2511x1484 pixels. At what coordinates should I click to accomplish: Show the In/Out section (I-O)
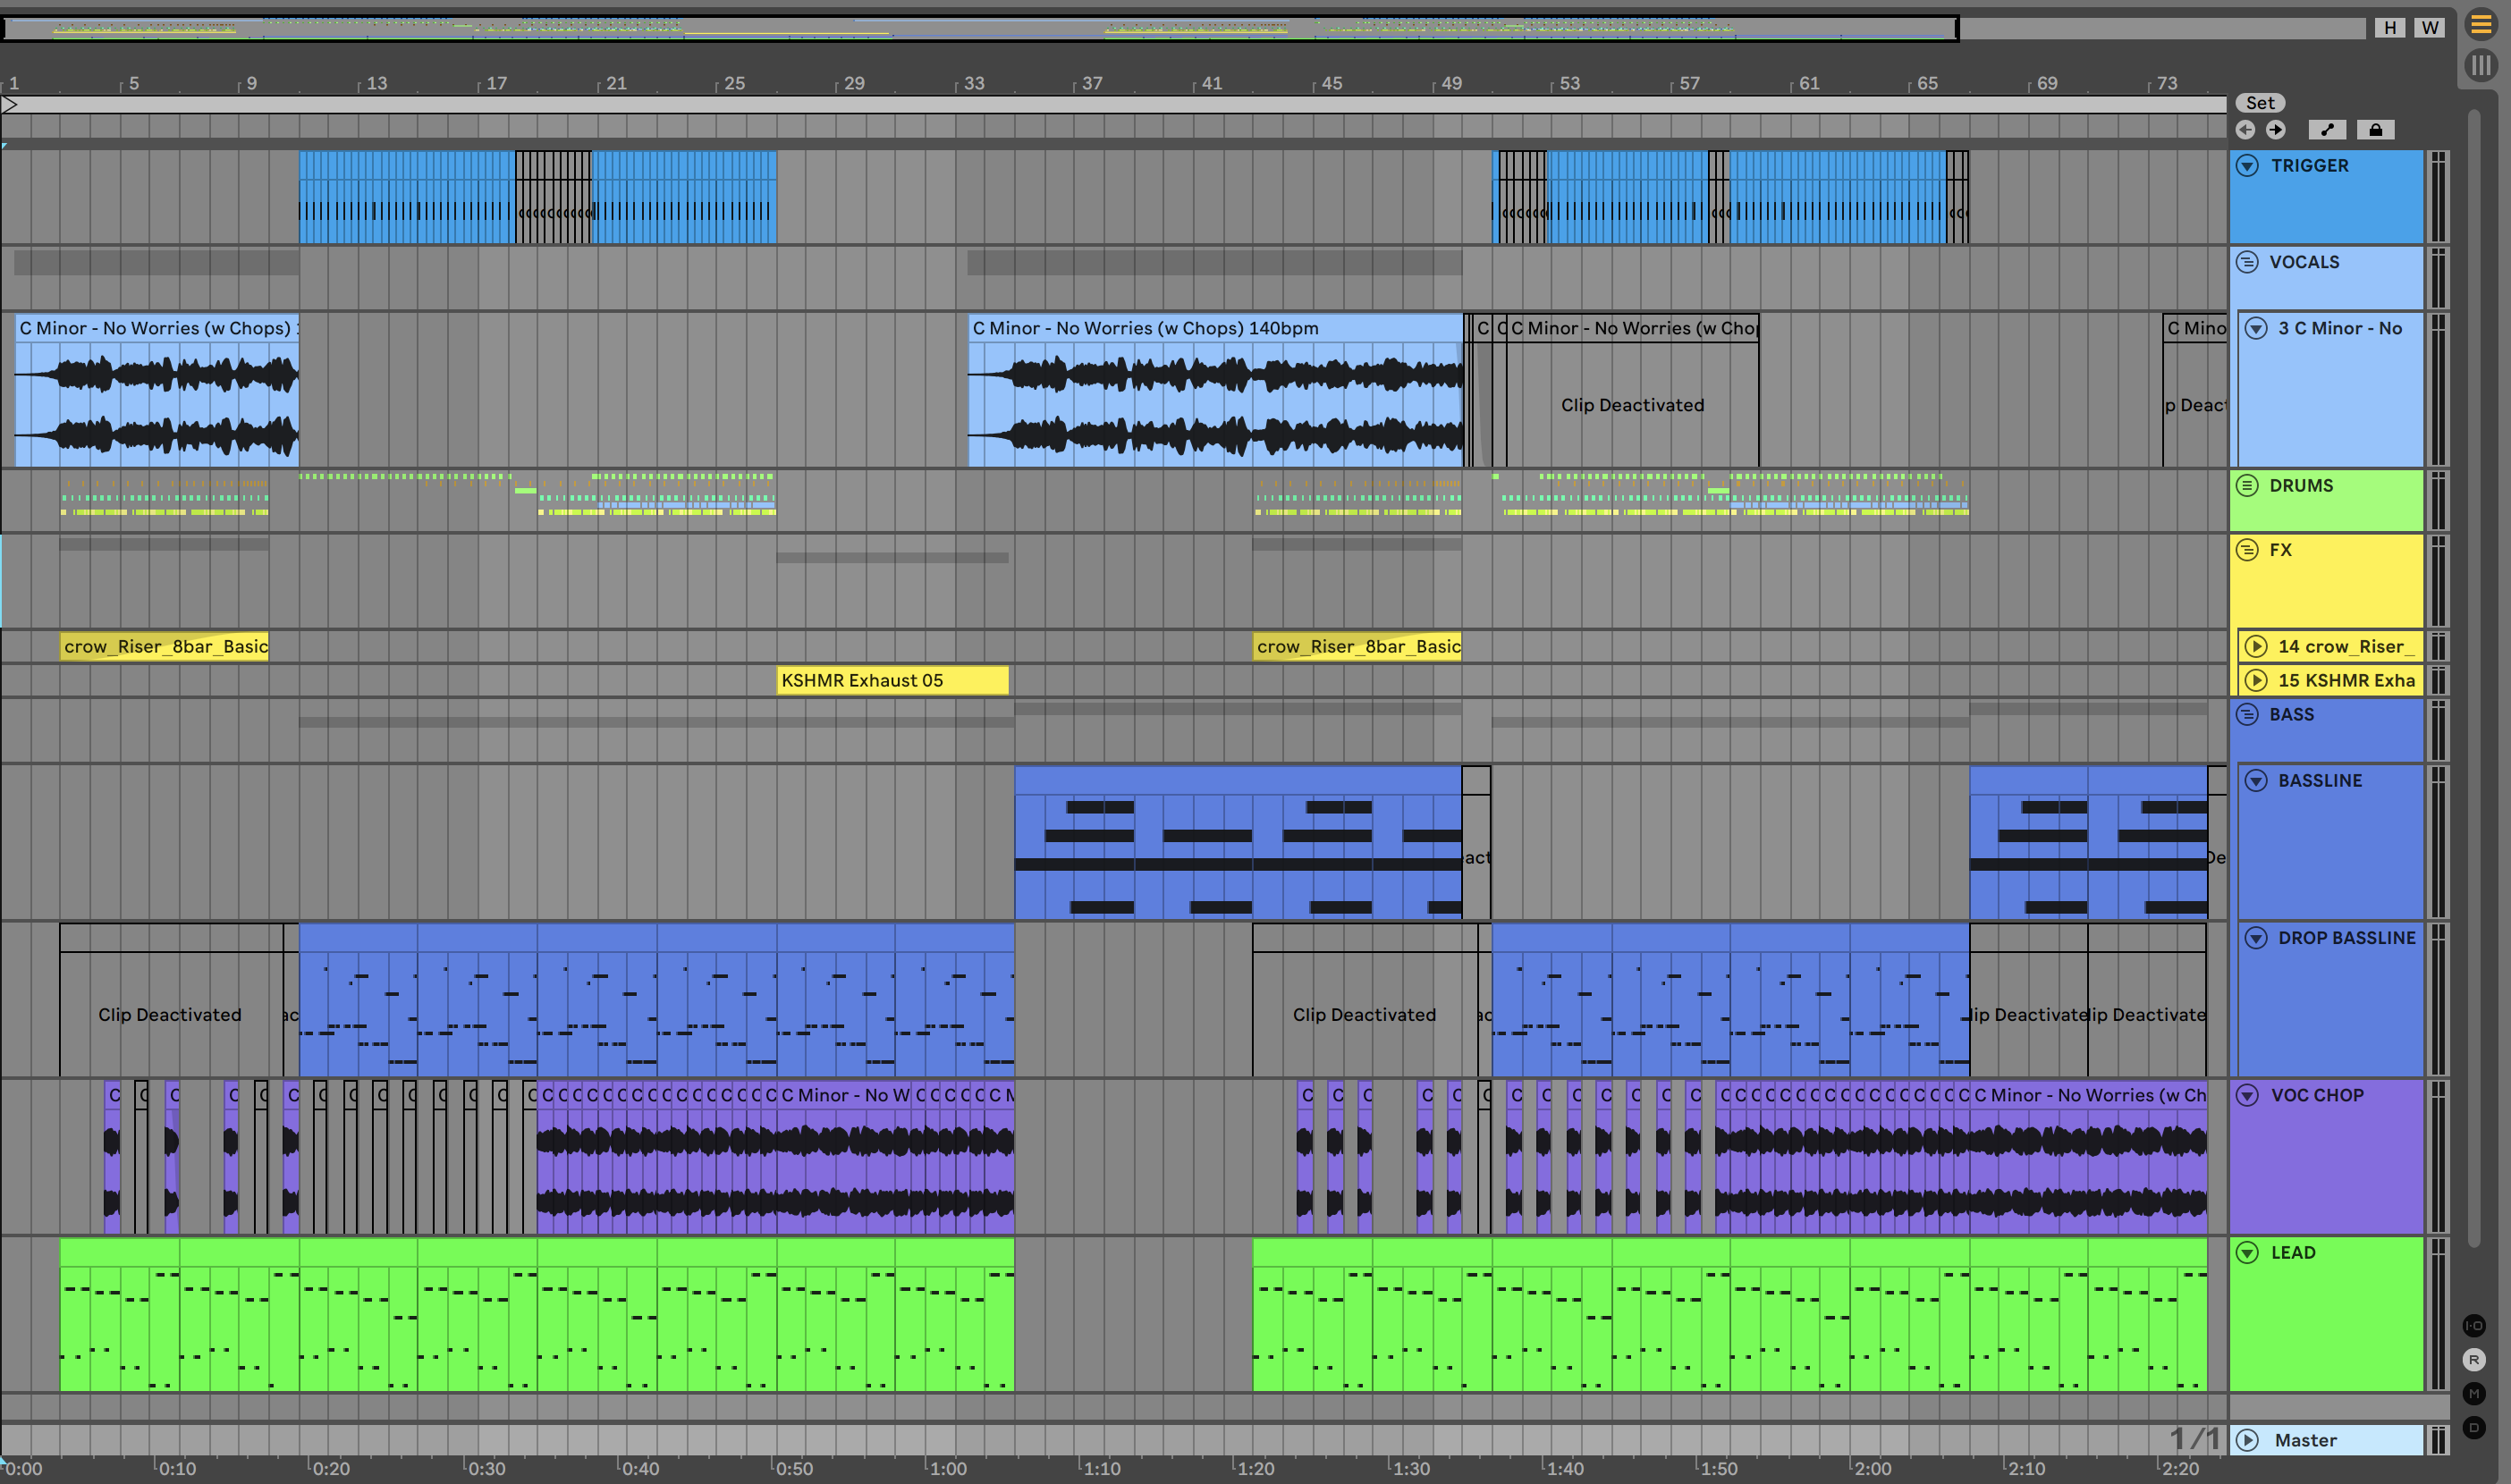click(x=2474, y=1326)
